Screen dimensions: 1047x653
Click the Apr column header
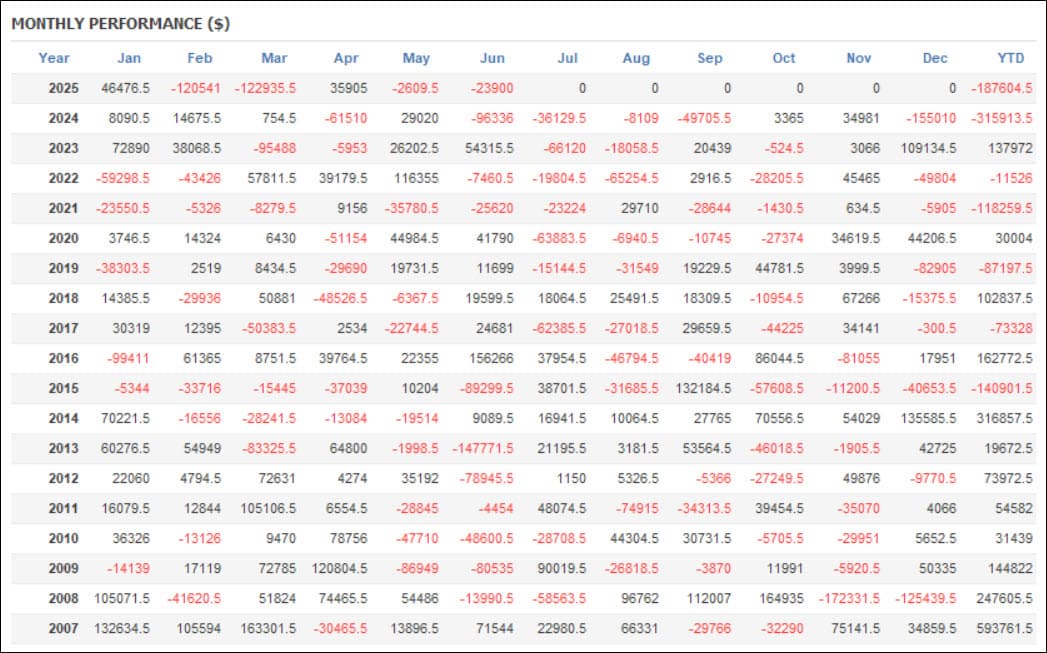pyautogui.click(x=346, y=58)
